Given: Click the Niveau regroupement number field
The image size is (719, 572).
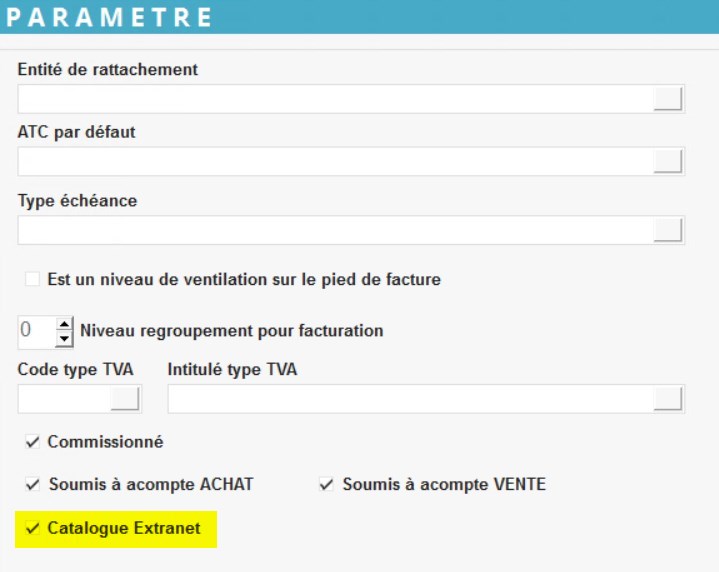Looking at the screenshot, I should (x=35, y=331).
